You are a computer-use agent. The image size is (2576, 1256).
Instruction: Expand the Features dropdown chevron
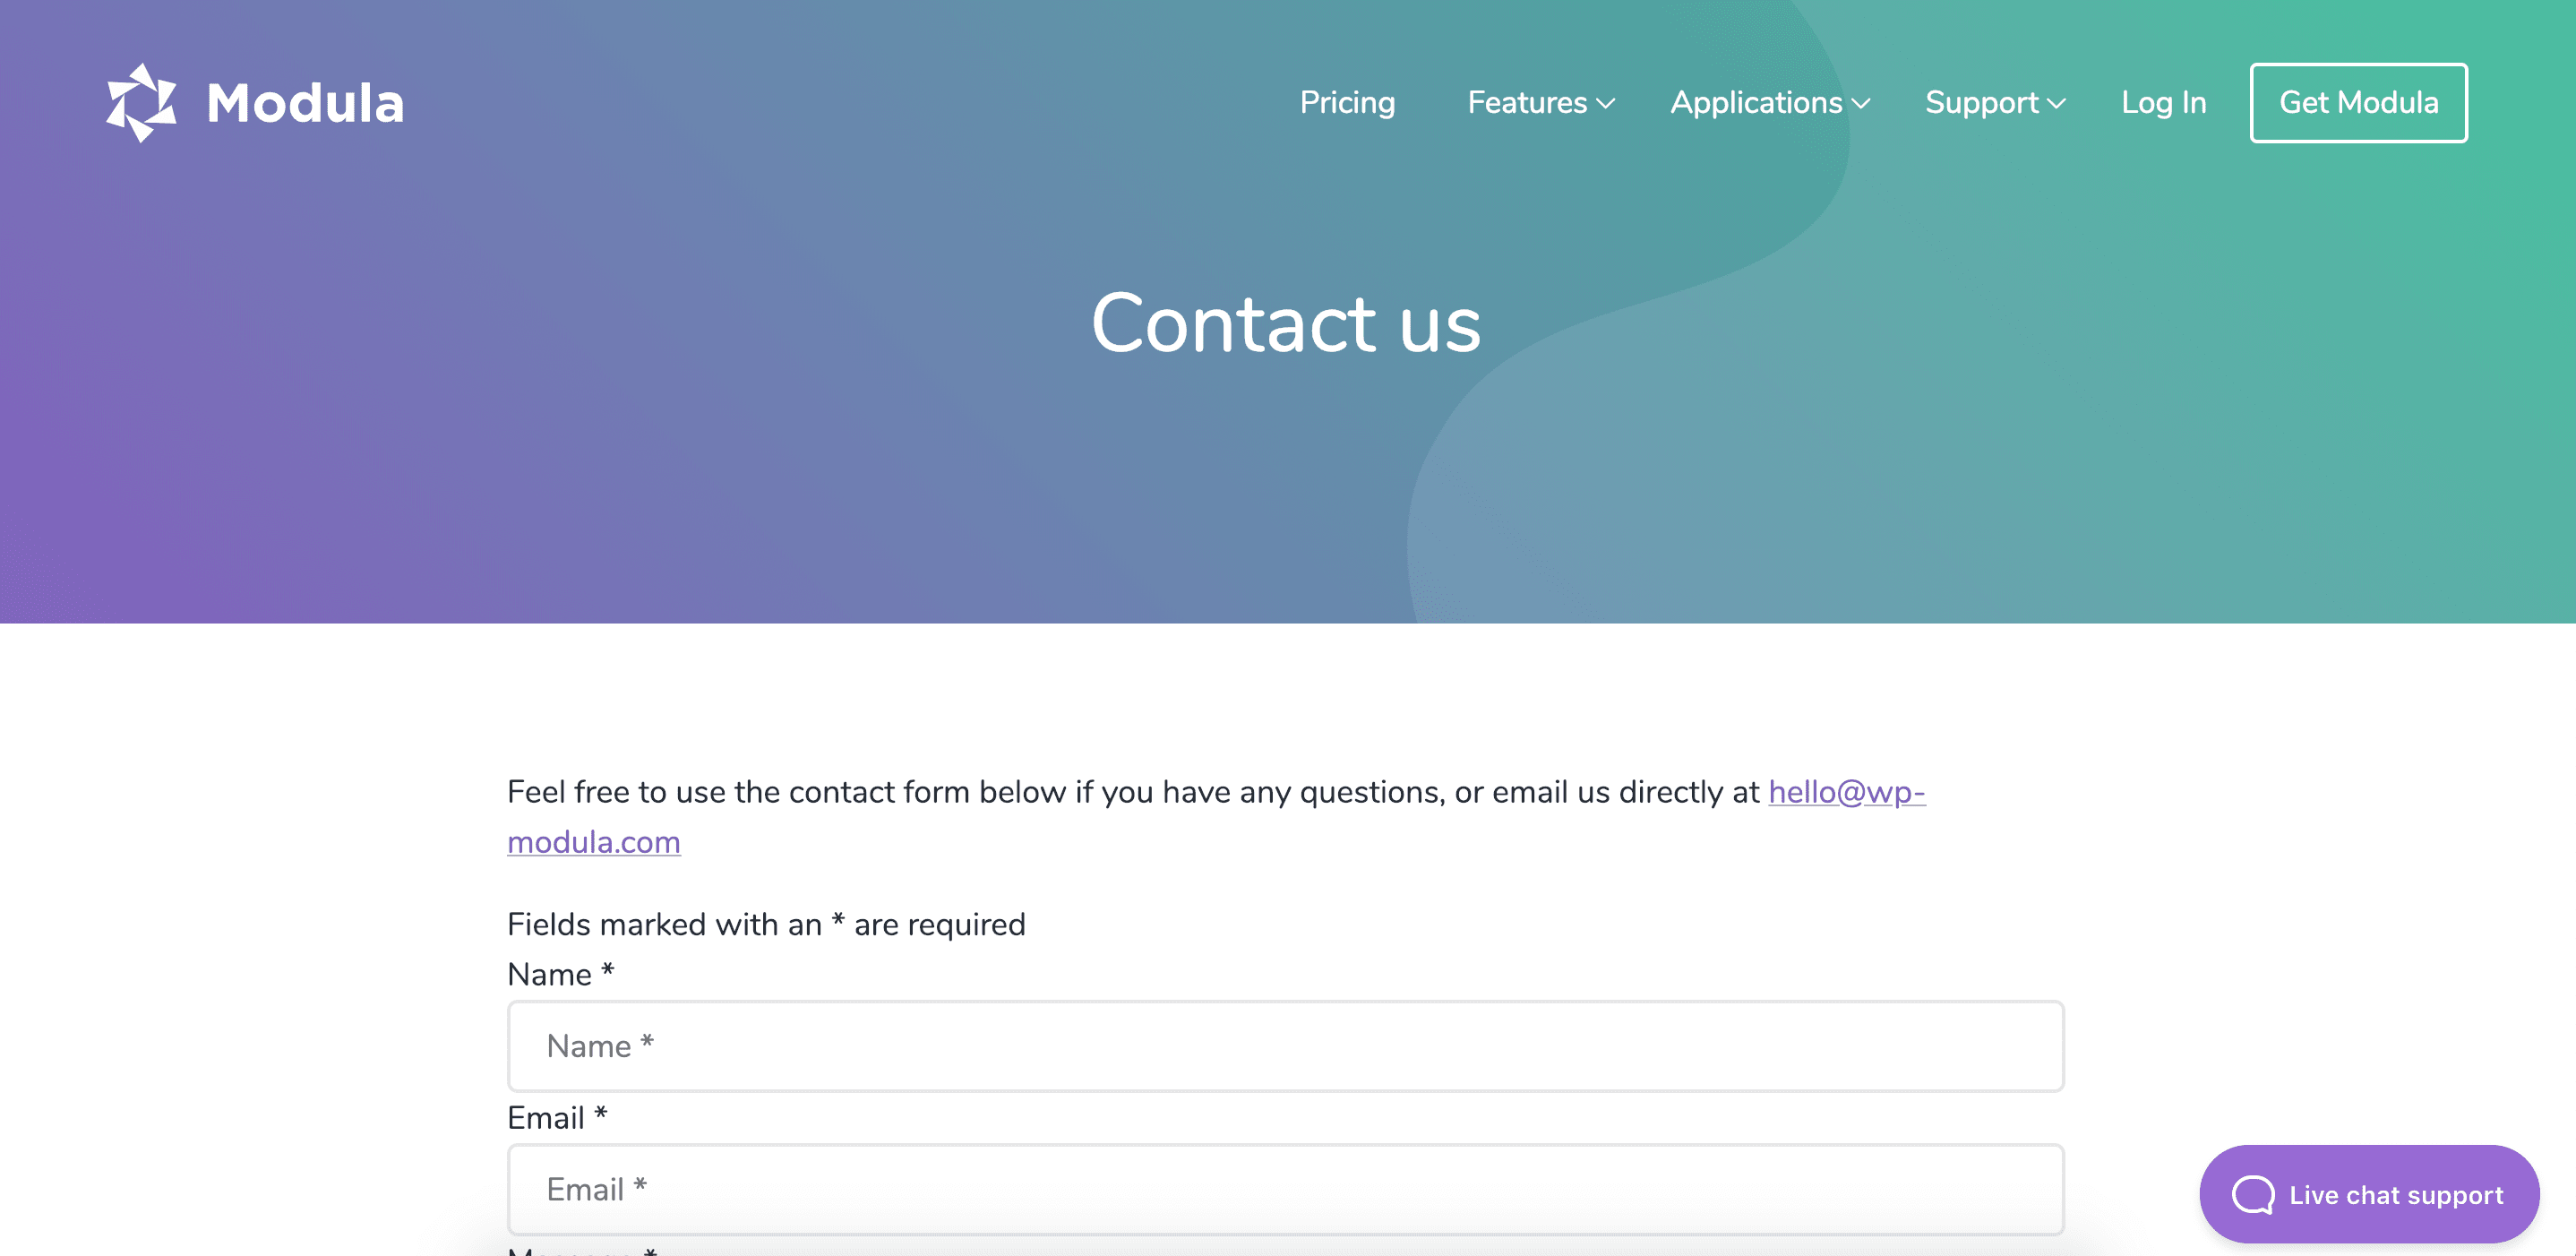pyautogui.click(x=1606, y=104)
